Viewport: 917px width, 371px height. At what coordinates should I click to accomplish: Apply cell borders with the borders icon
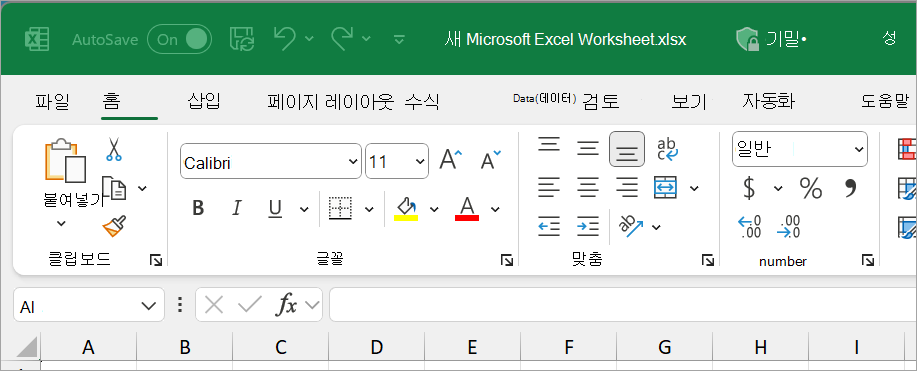click(340, 208)
